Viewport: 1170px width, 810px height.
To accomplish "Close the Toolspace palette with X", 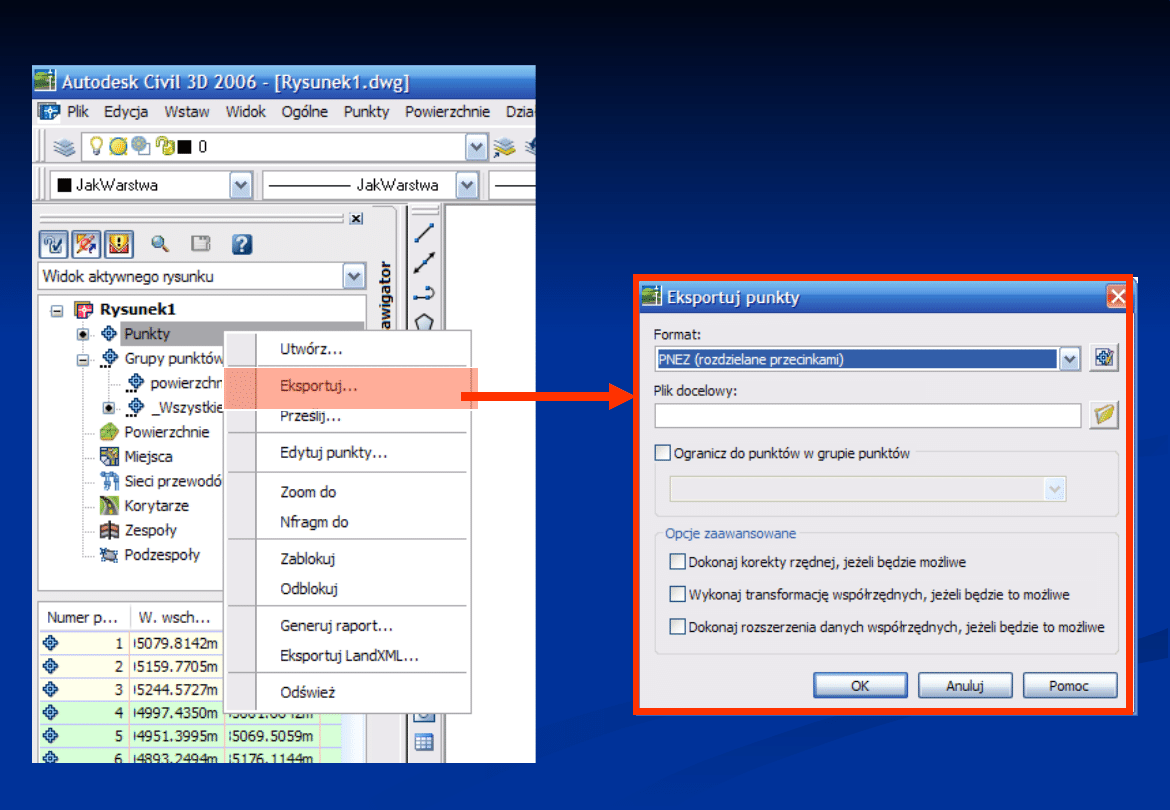I will click(357, 219).
